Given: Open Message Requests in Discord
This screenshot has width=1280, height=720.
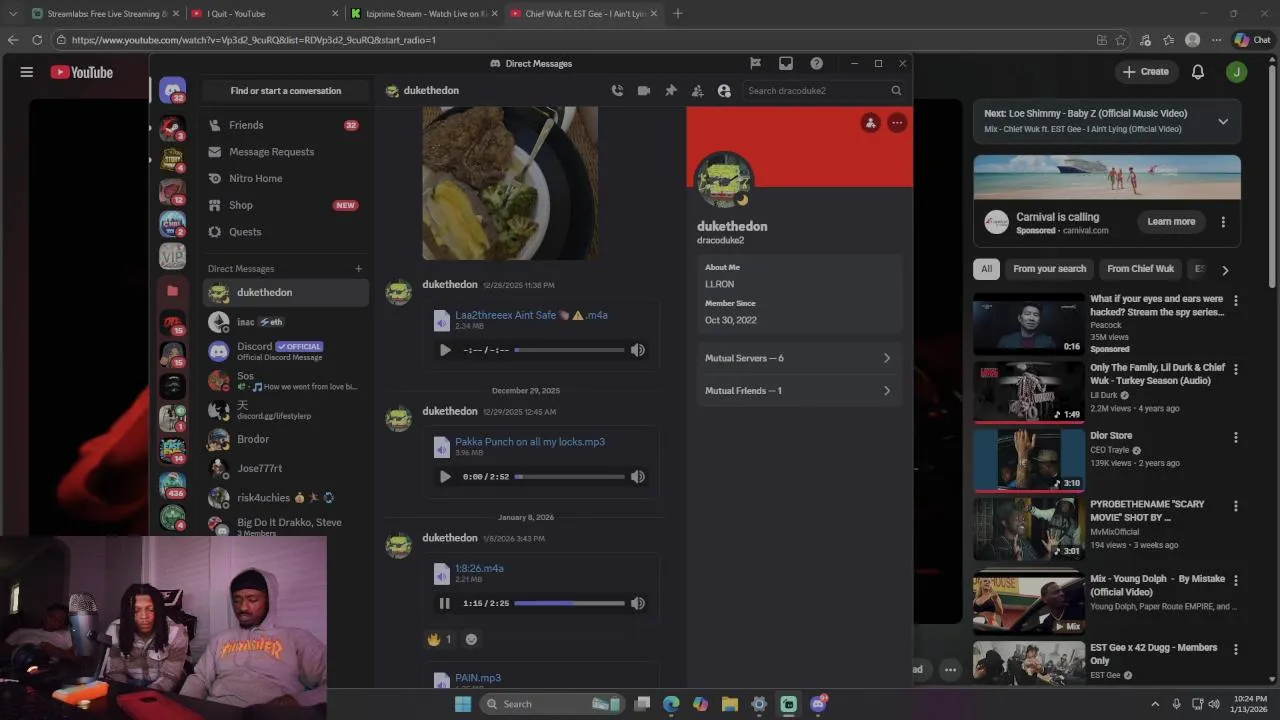Looking at the screenshot, I should pos(285,152).
